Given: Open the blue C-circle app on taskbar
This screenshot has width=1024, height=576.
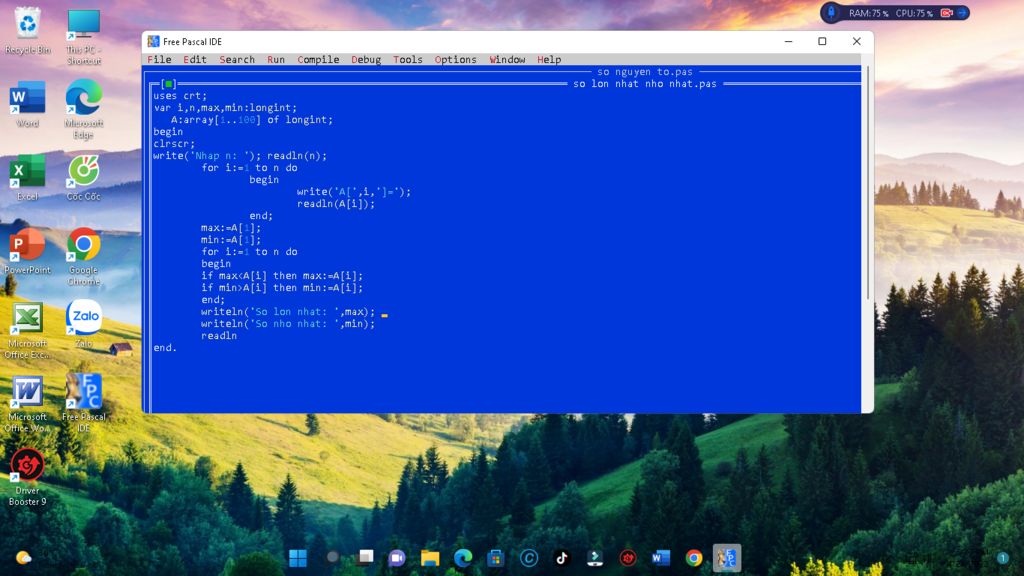Looking at the screenshot, I should point(529,558).
